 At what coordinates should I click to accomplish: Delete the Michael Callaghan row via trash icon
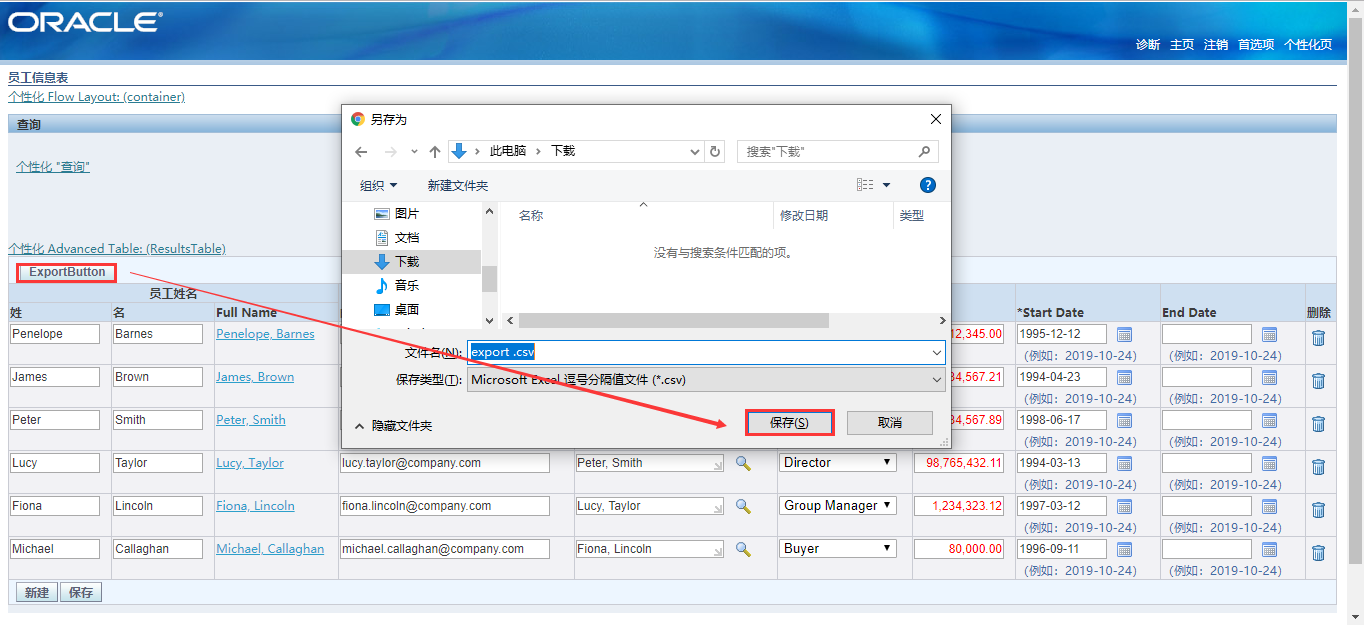point(1318,553)
